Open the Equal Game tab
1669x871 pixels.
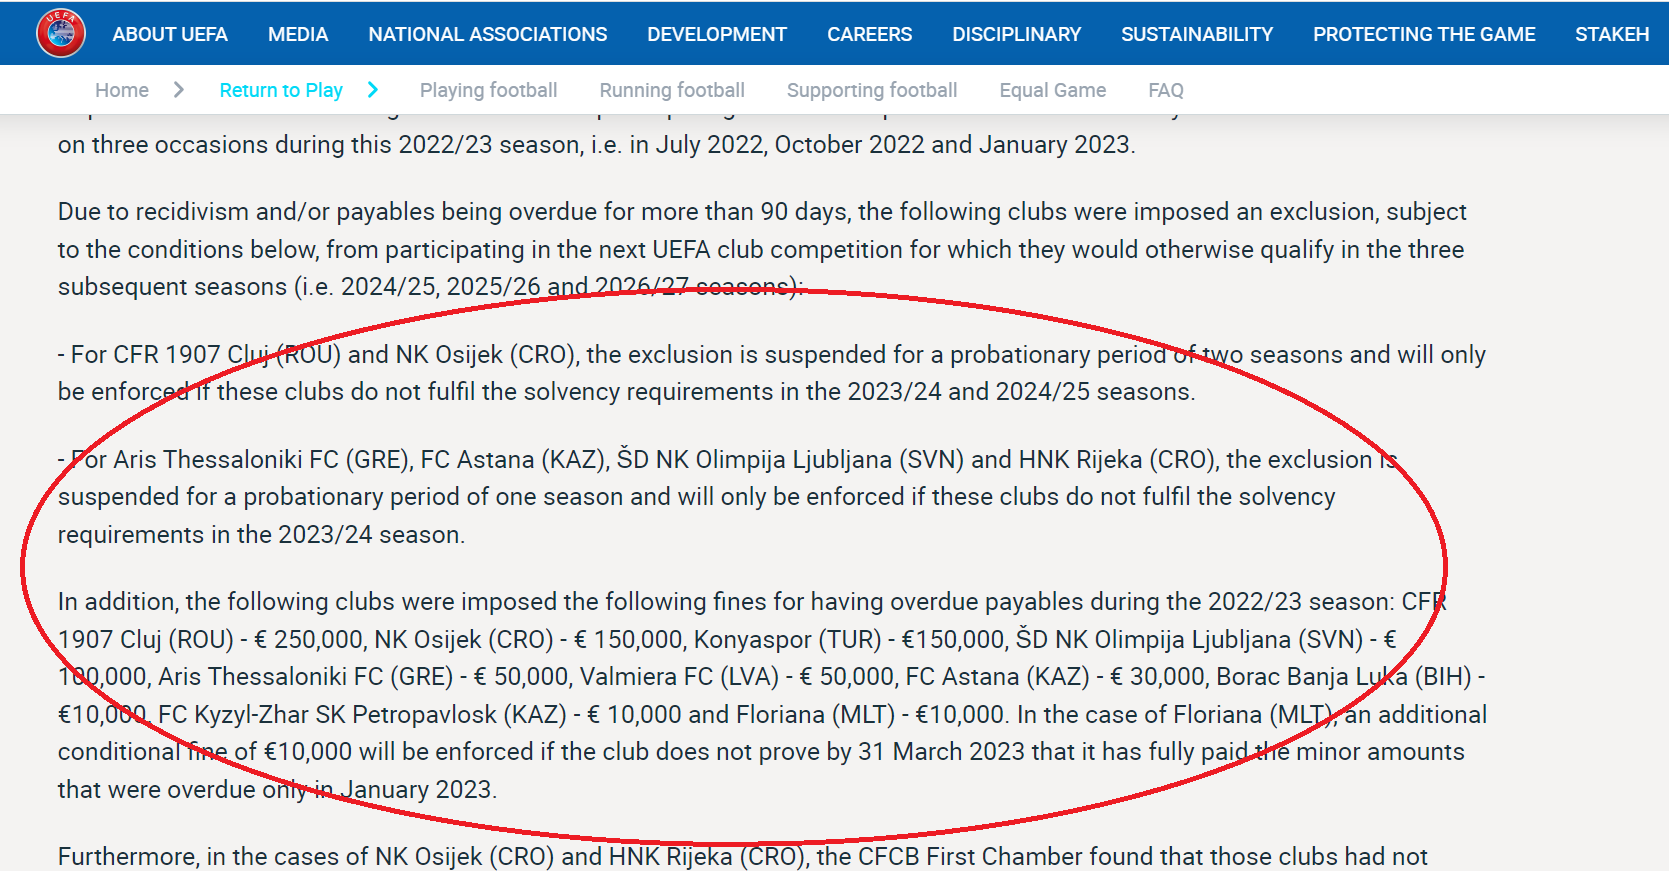(1053, 90)
